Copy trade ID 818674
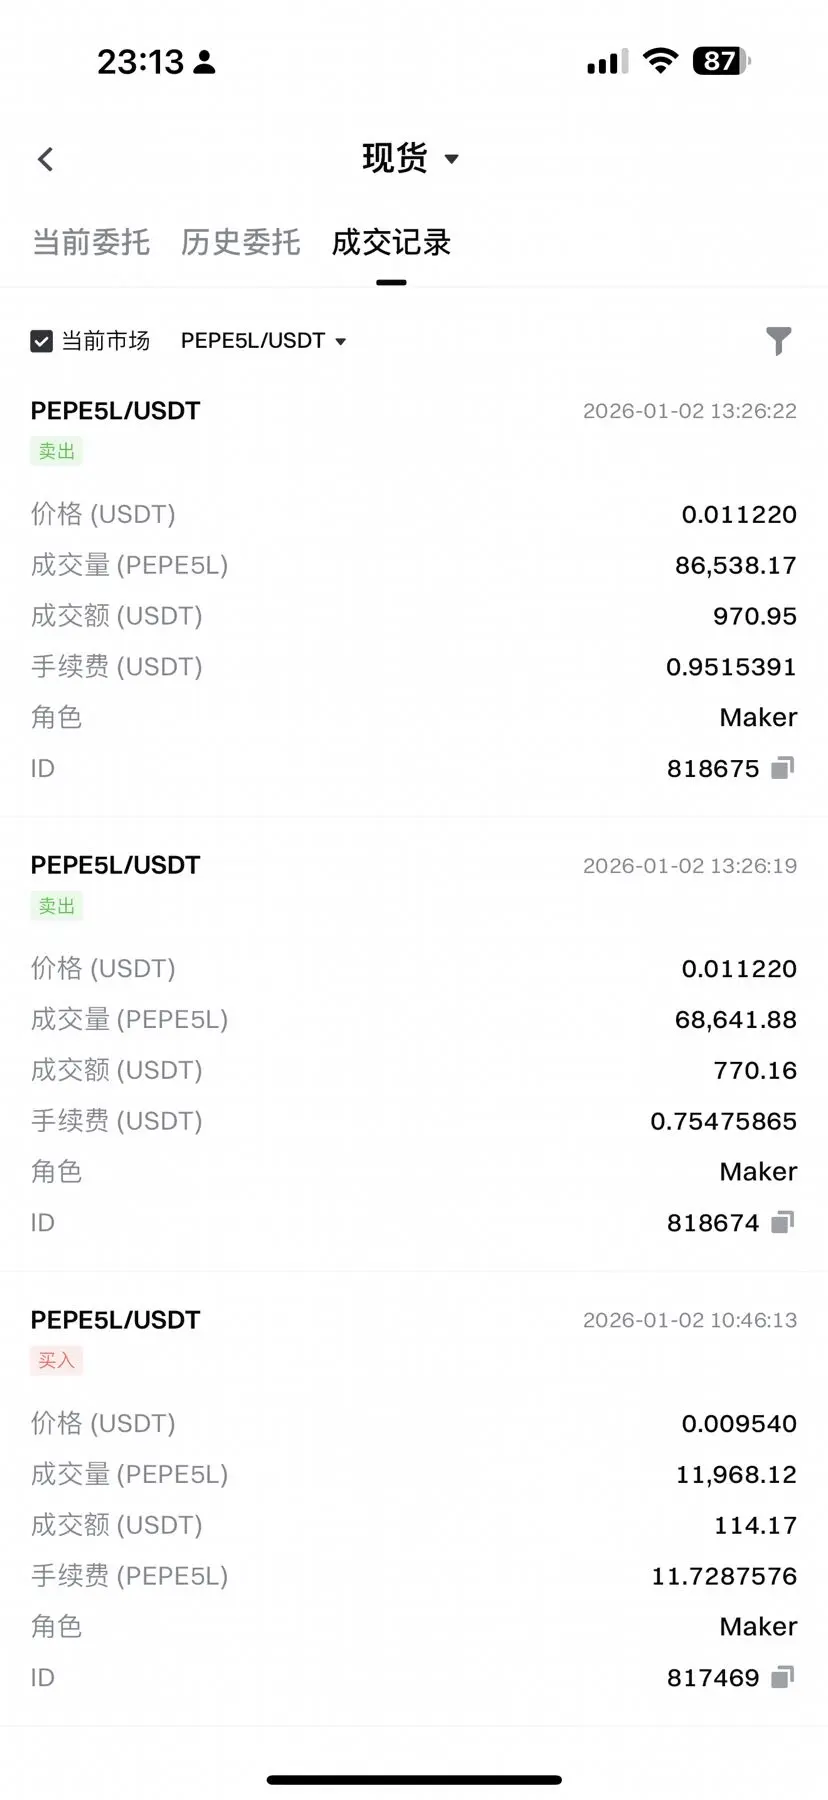 point(782,1222)
